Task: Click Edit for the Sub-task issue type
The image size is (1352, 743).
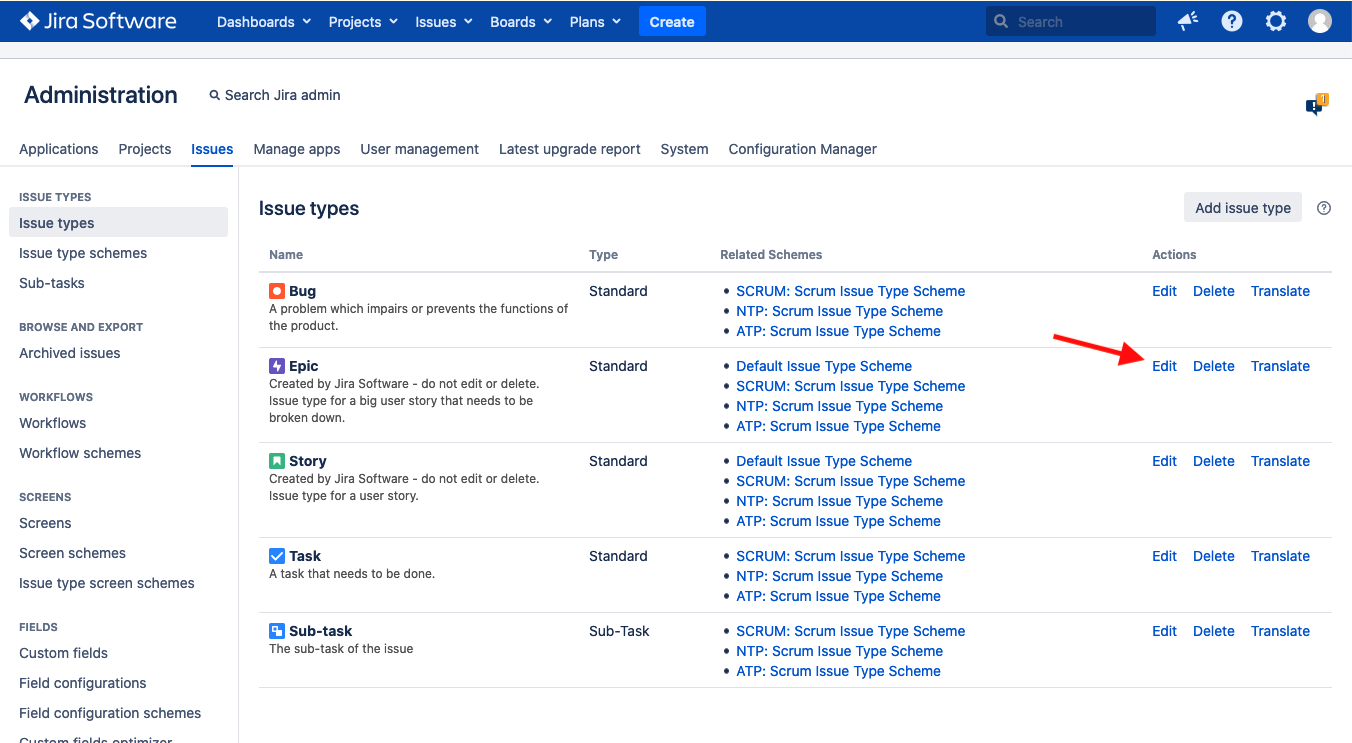Action: click(x=1165, y=631)
